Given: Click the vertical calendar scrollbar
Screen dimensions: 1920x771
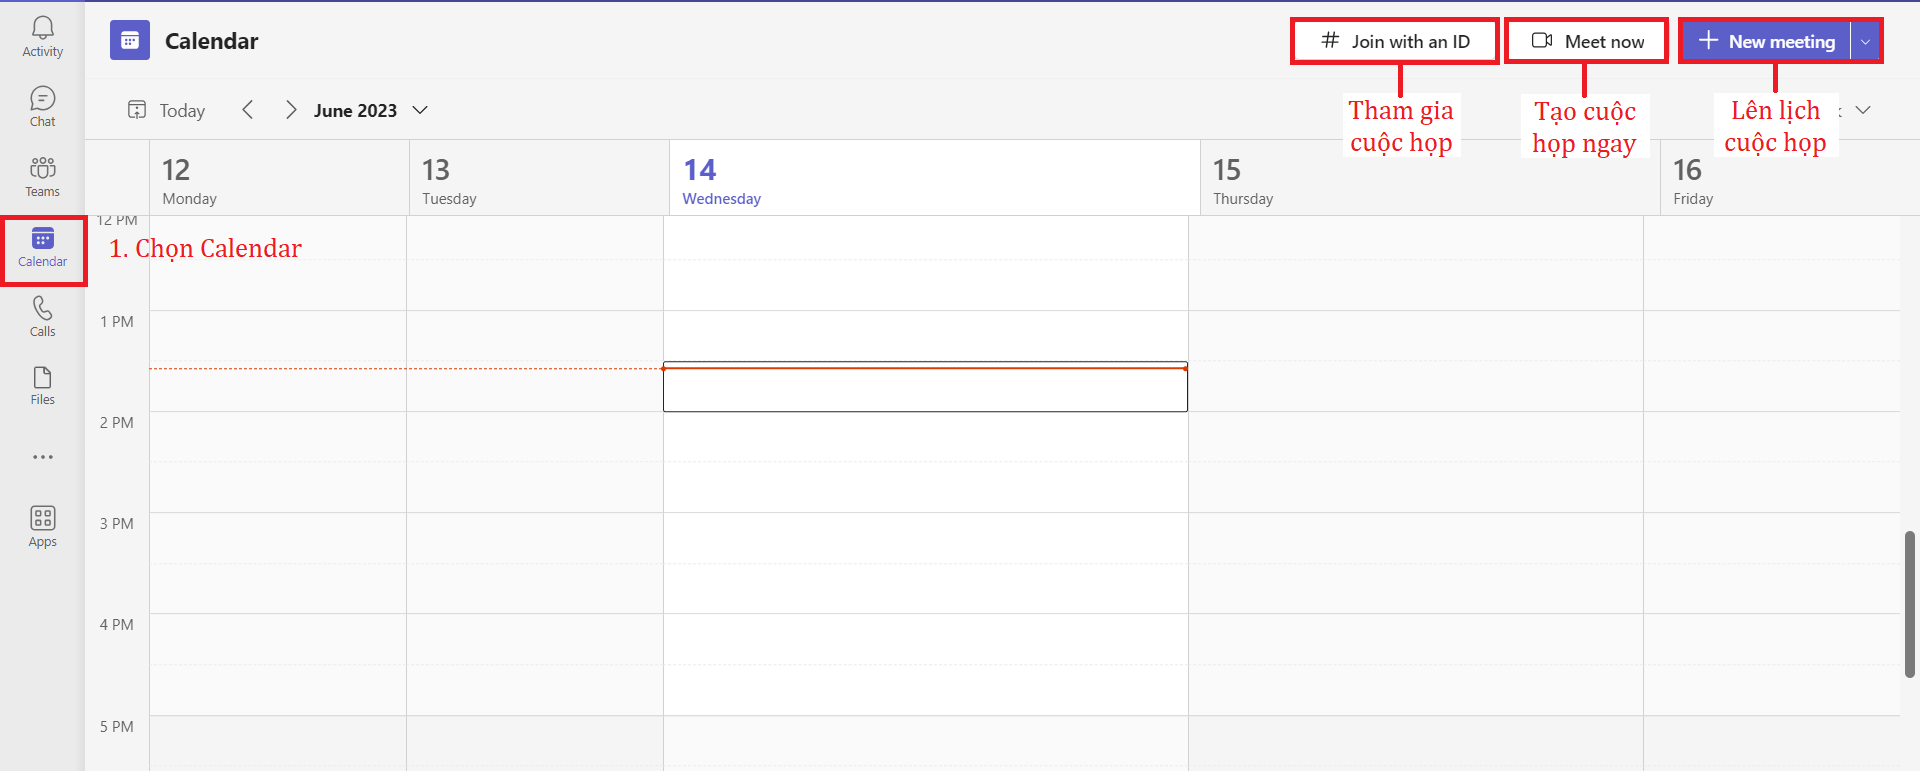Looking at the screenshot, I should (1910, 604).
